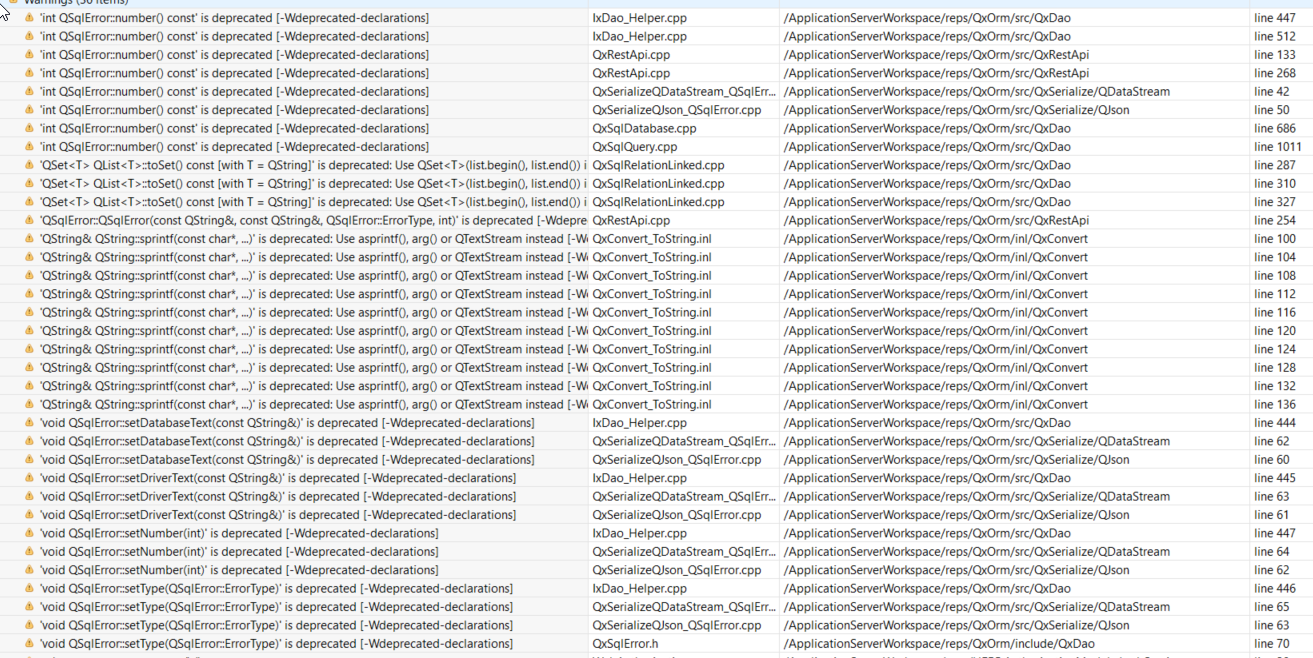Select the 'line 124' cell
1313x658 pixels.
click(1274, 350)
